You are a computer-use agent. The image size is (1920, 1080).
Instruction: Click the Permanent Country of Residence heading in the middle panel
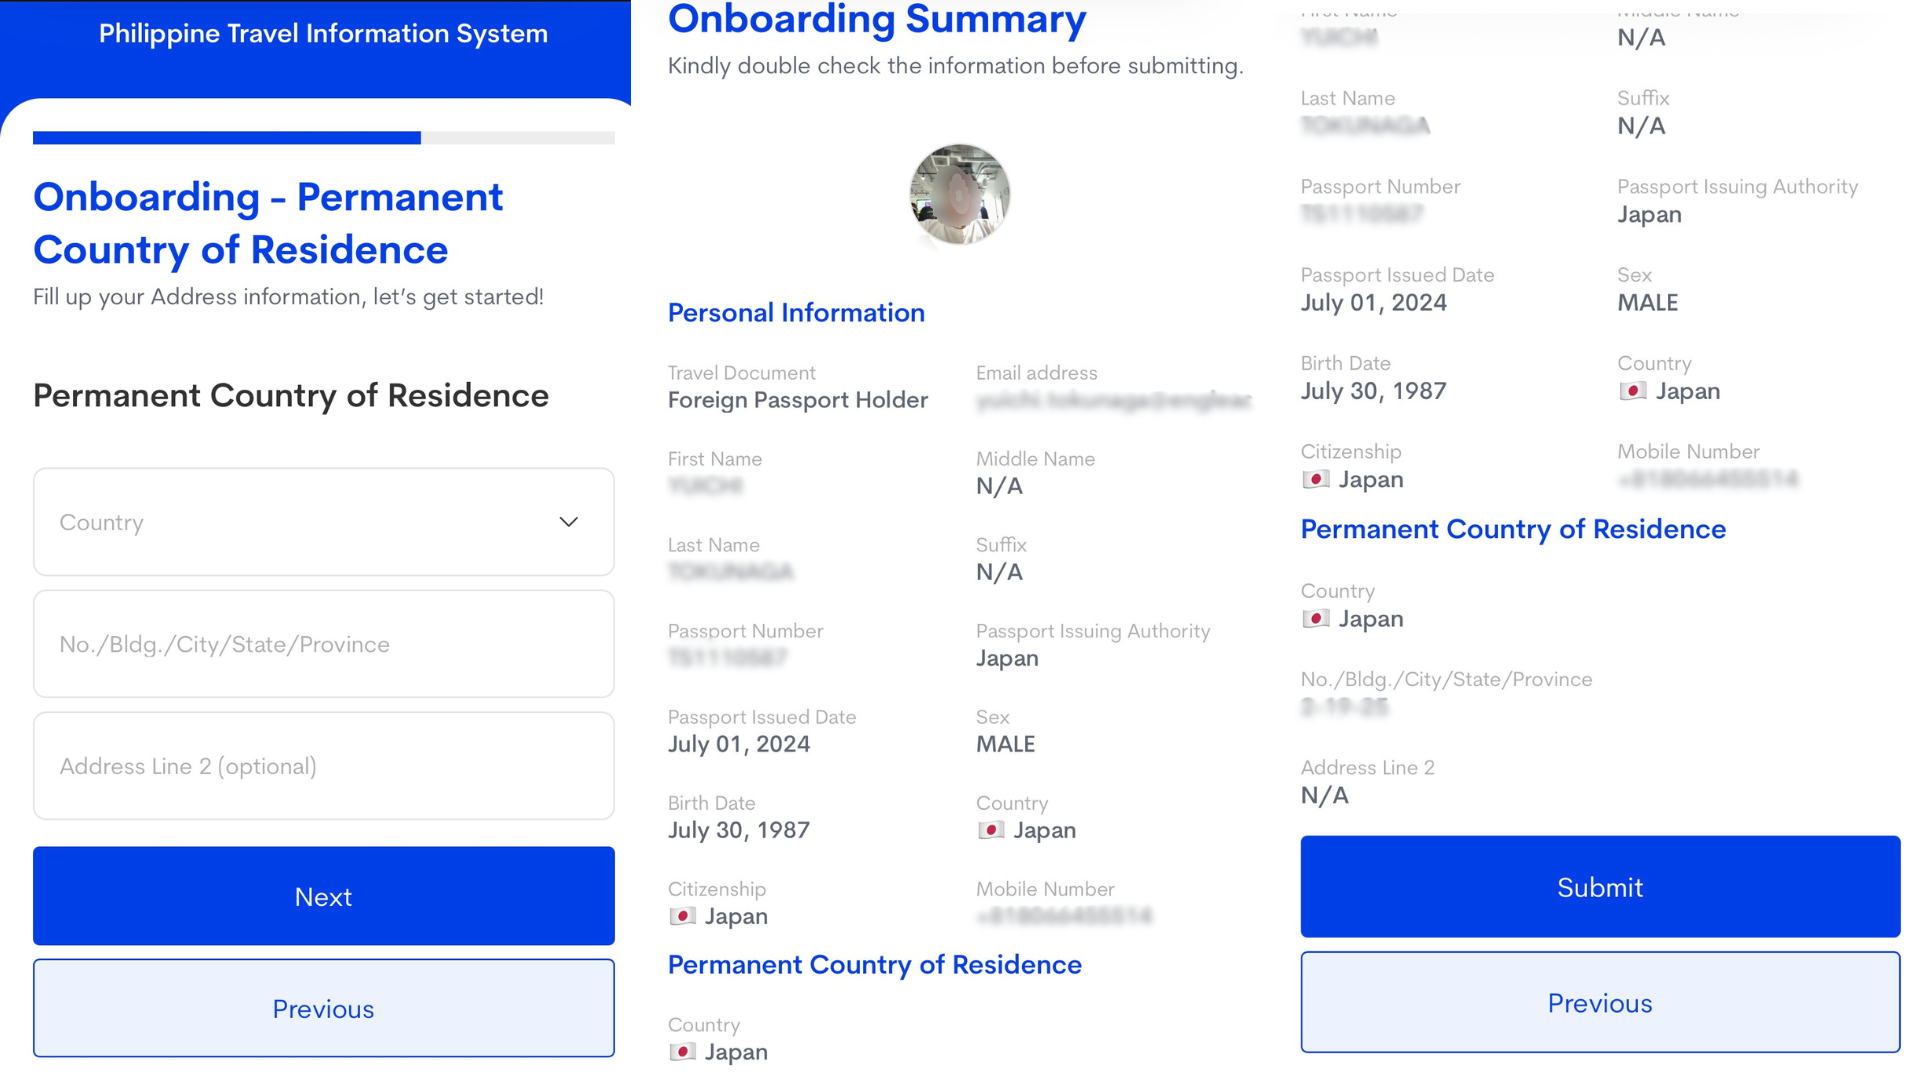click(x=874, y=965)
